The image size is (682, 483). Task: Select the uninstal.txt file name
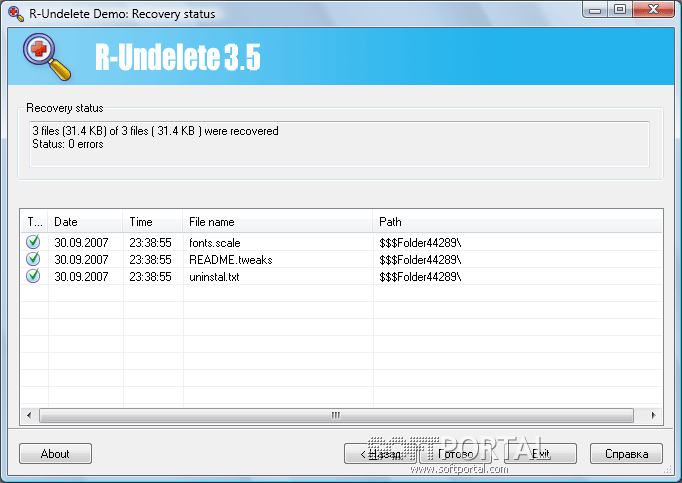(x=214, y=276)
